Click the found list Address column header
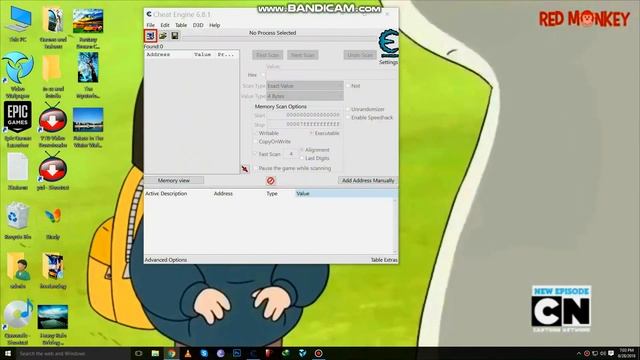 pyautogui.click(x=158, y=54)
